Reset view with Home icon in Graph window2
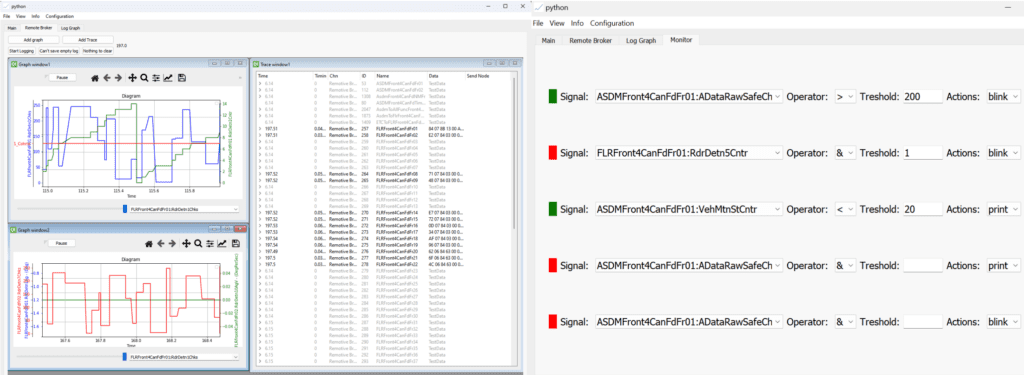Viewport: 1024px width, 375px height. click(149, 243)
